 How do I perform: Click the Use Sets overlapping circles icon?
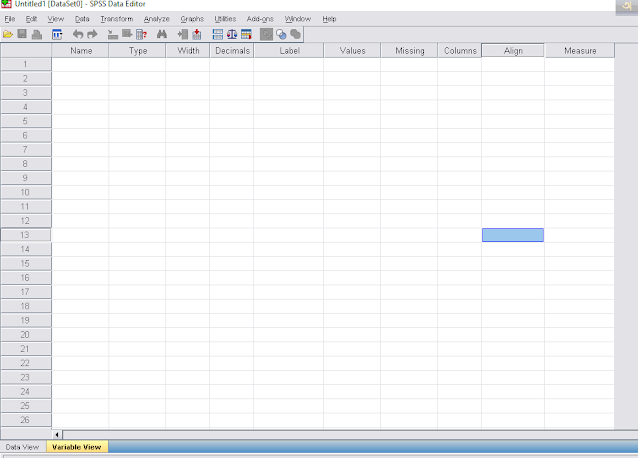(x=281, y=35)
